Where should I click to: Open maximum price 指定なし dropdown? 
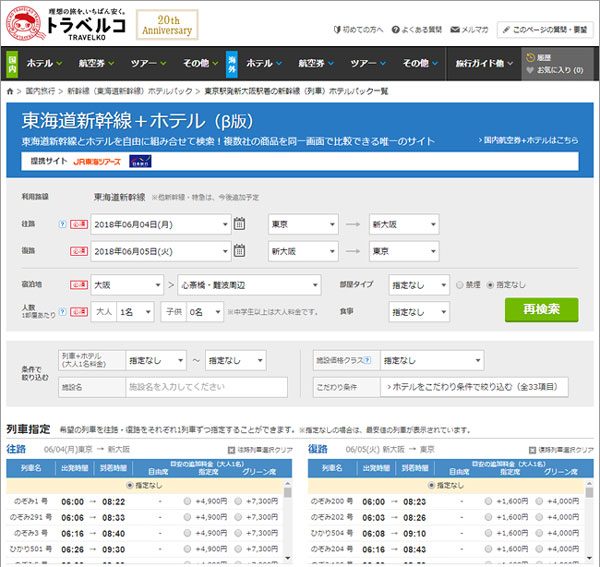pos(235,360)
